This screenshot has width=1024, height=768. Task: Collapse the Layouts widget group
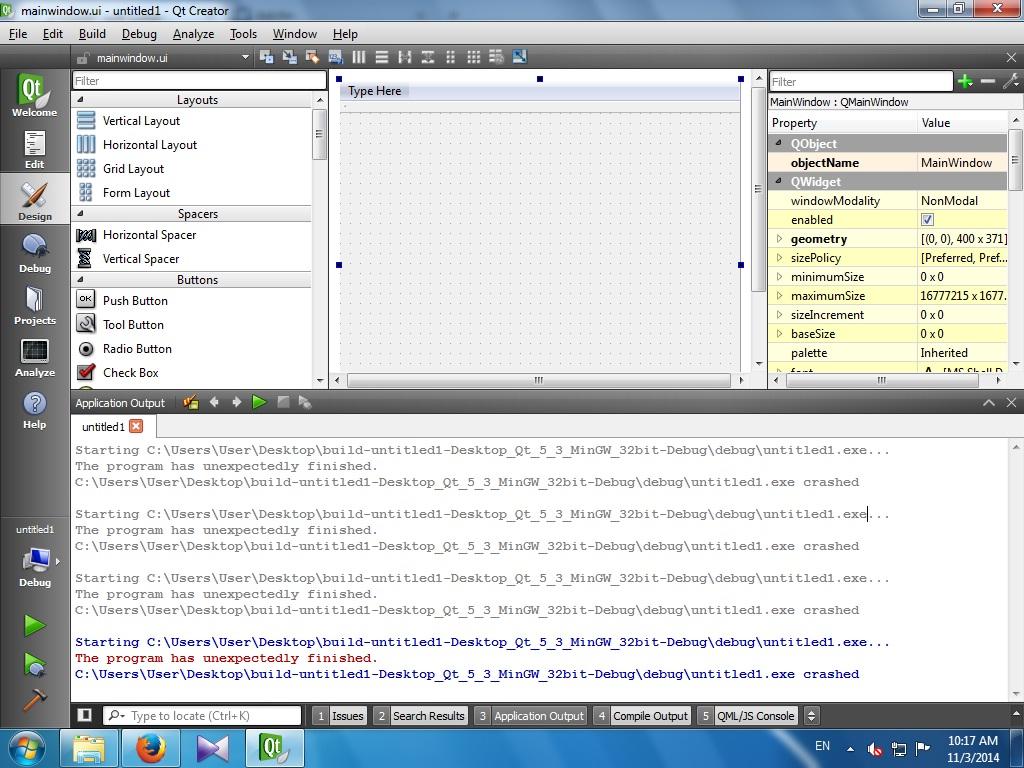[x=81, y=100]
